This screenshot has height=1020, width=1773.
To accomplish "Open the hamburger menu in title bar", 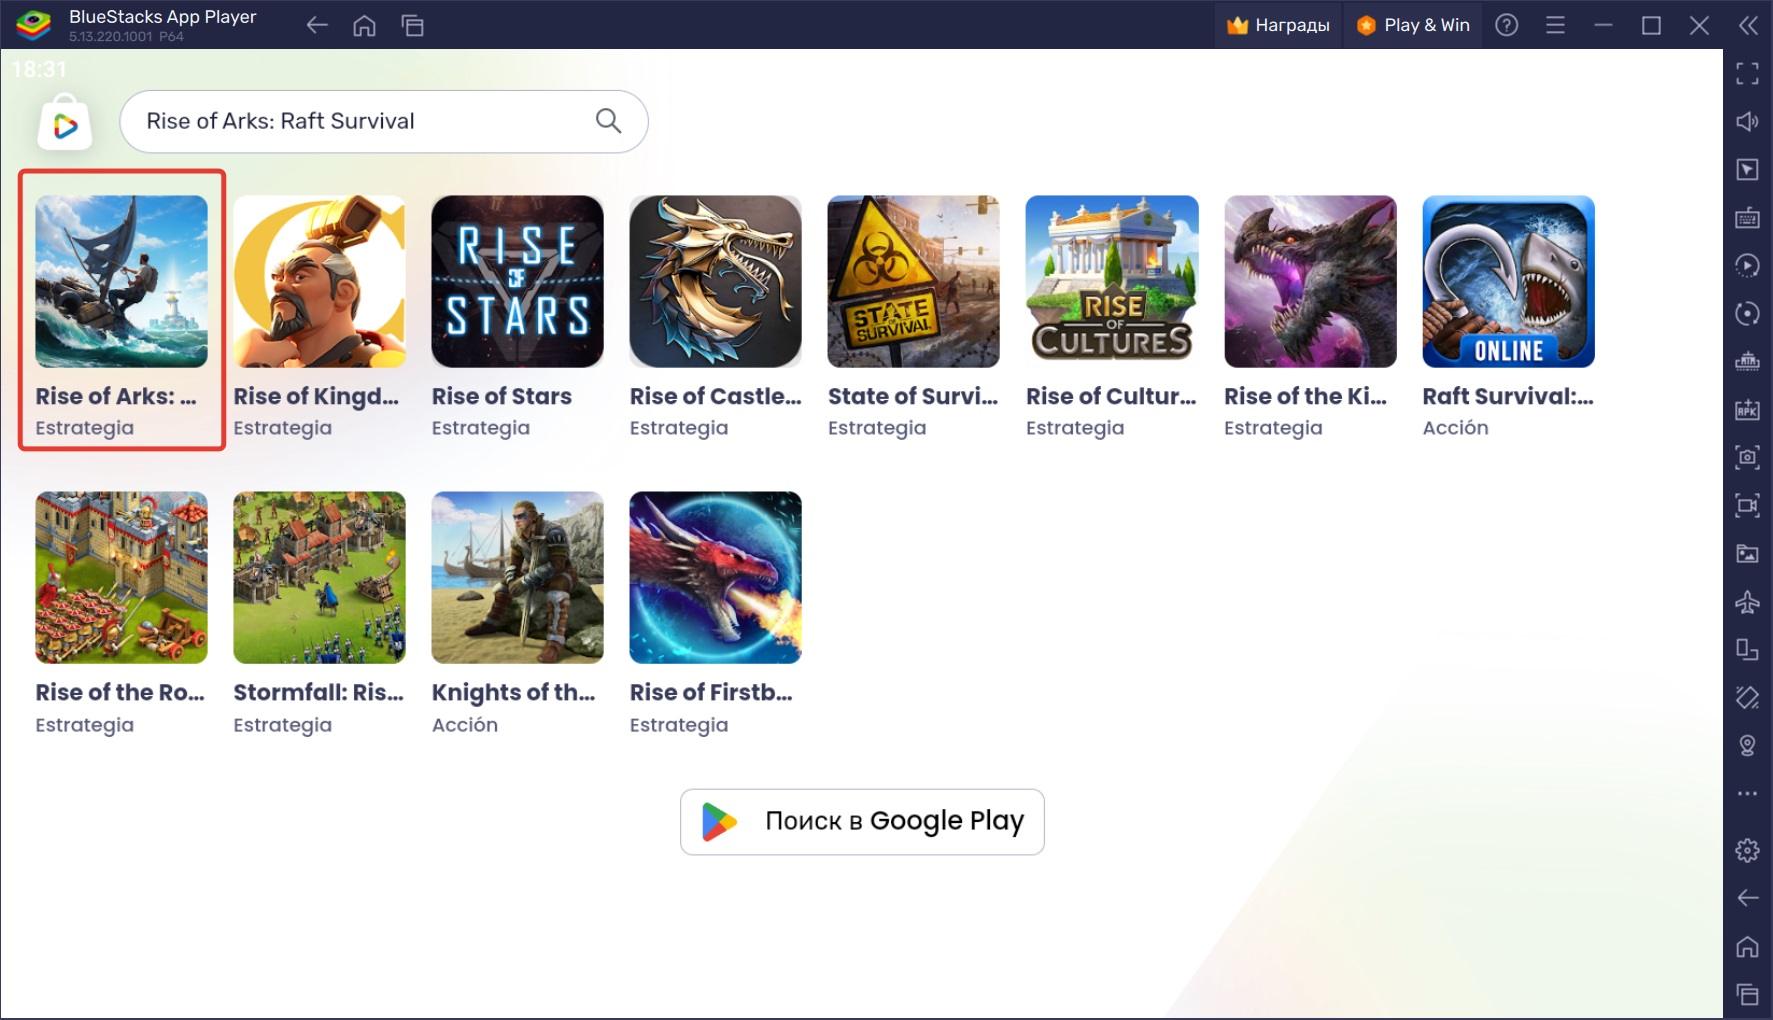I will (x=1555, y=25).
